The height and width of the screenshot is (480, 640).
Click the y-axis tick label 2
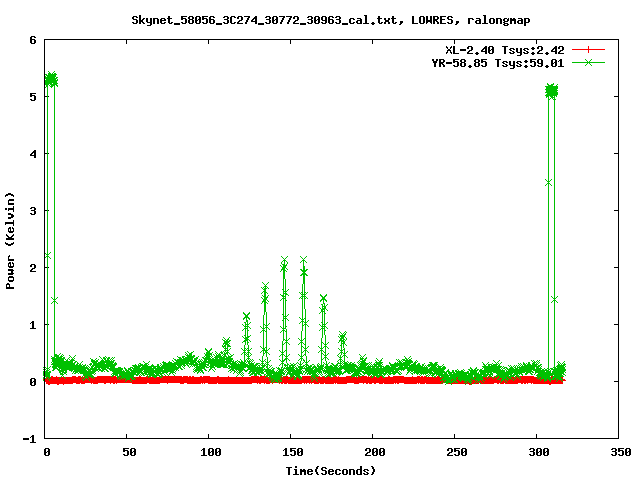point(33,268)
